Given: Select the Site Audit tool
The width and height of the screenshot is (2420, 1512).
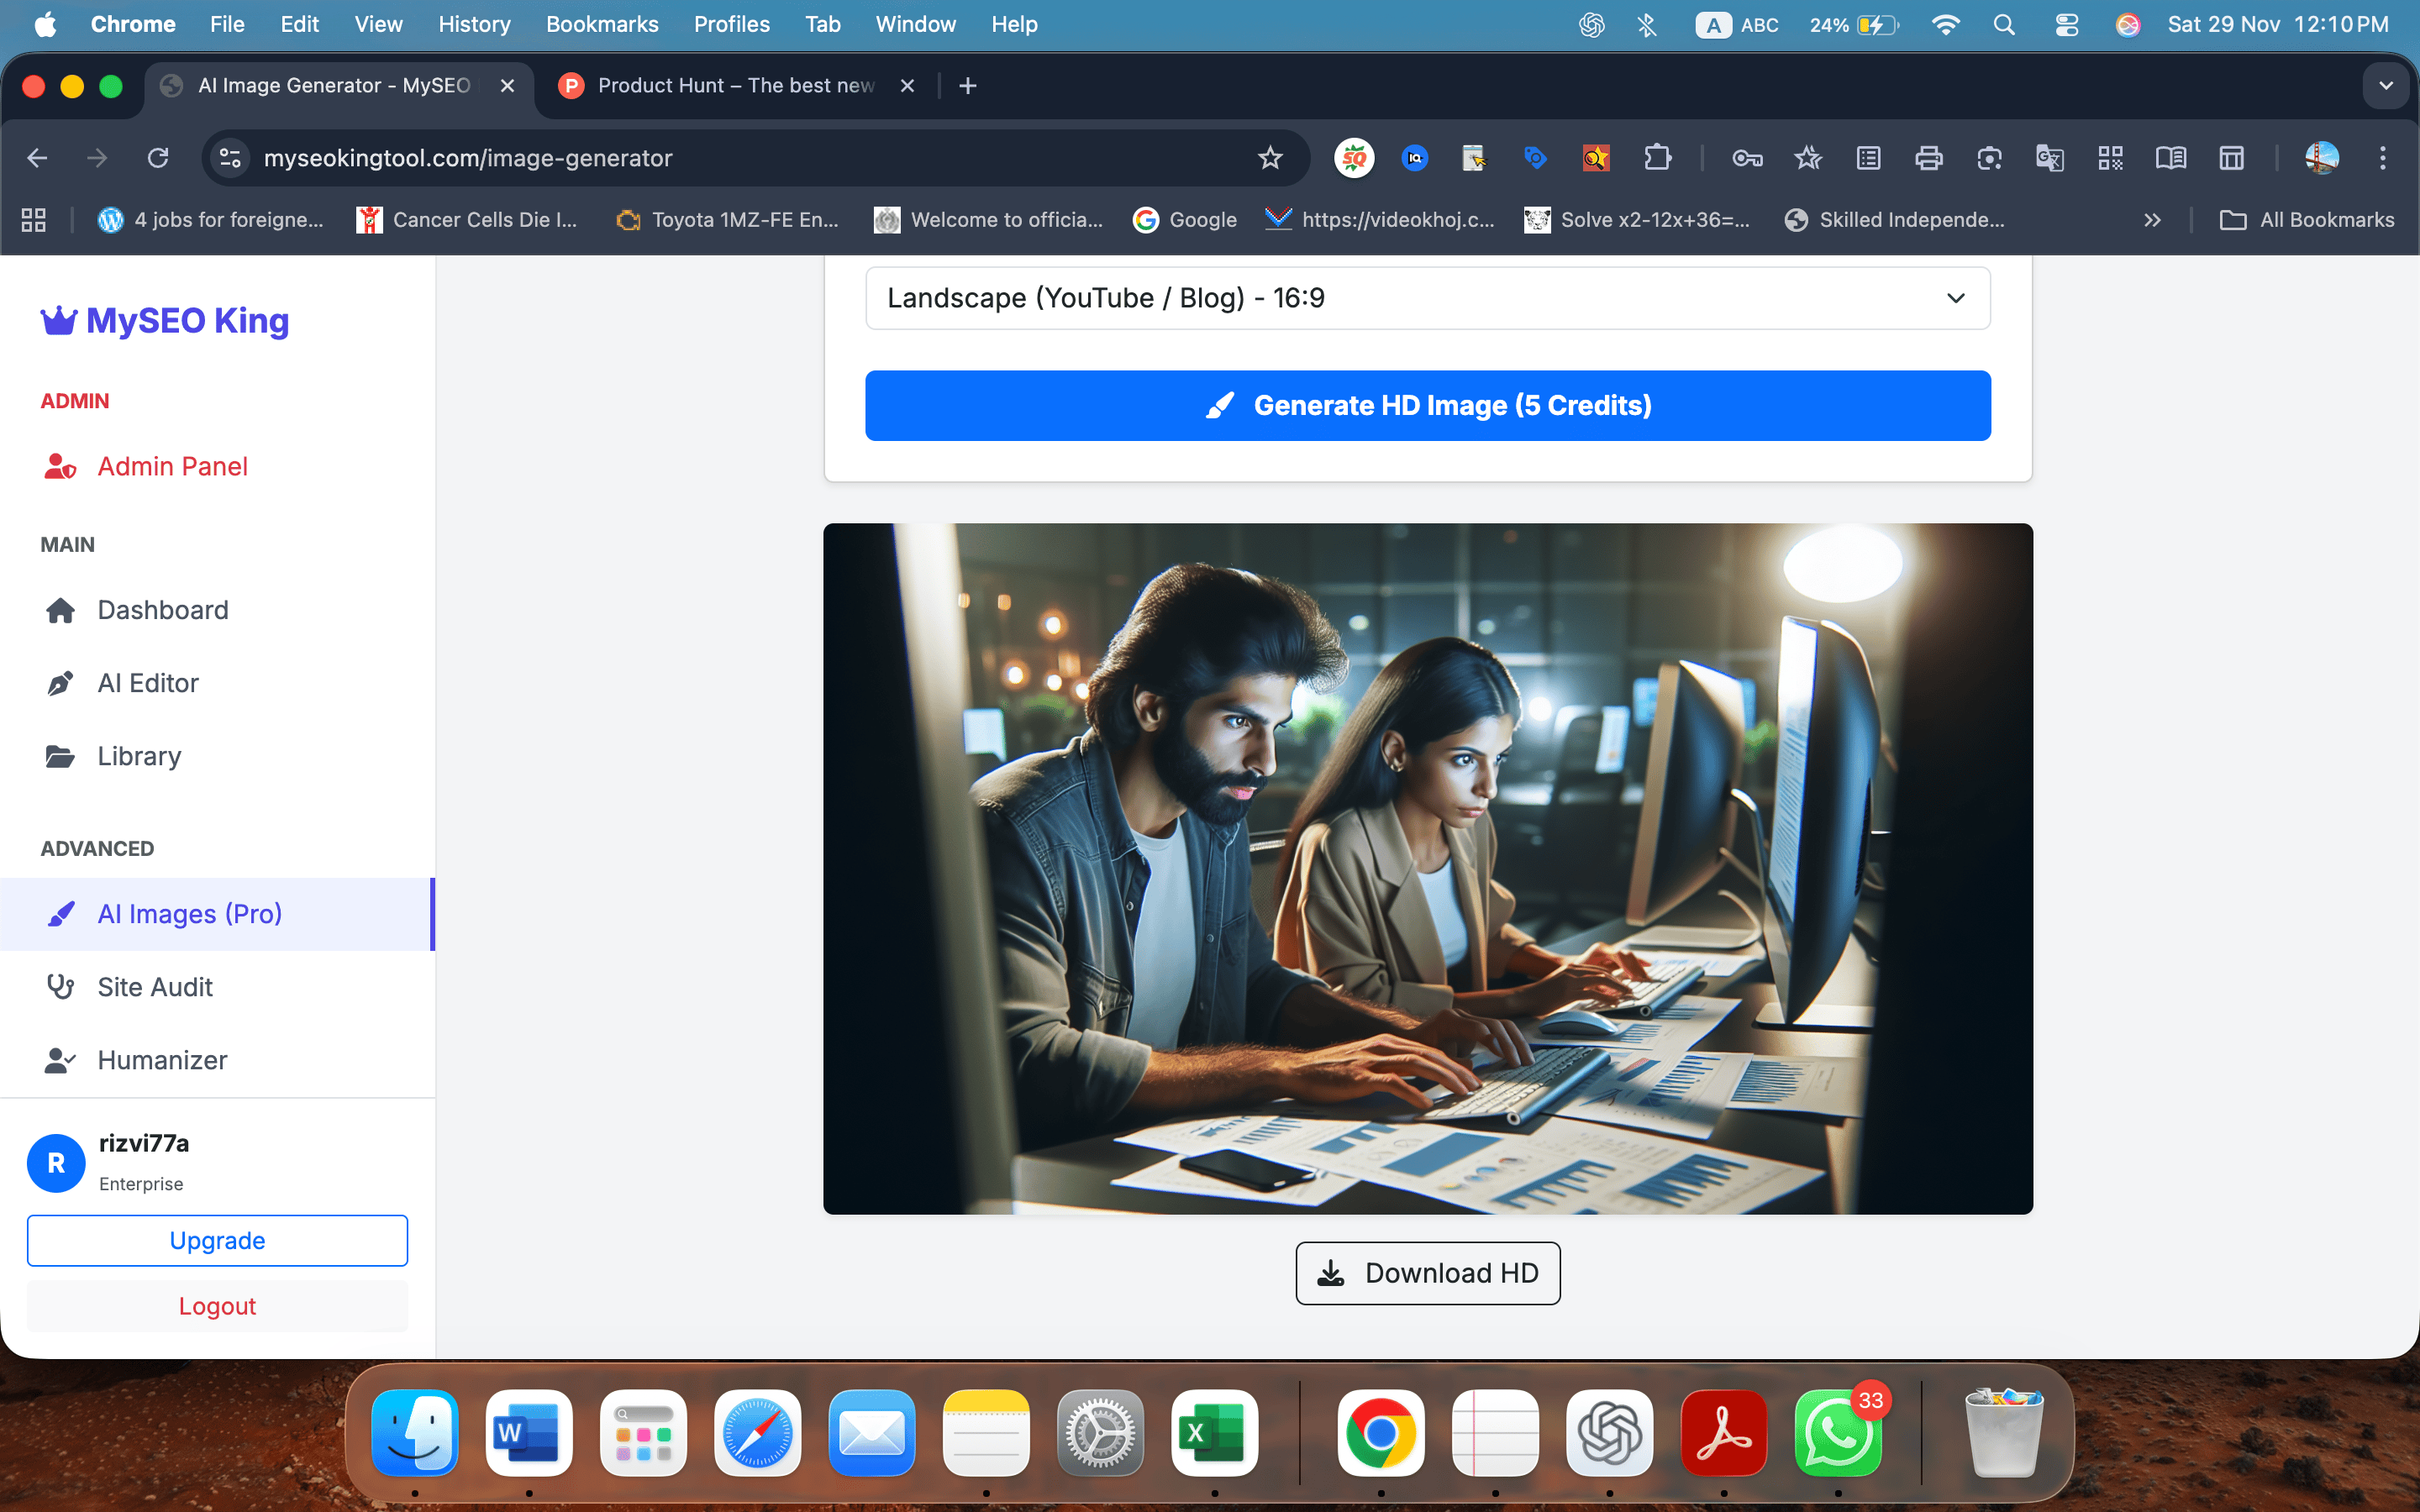Looking at the screenshot, I should point(154,987).
